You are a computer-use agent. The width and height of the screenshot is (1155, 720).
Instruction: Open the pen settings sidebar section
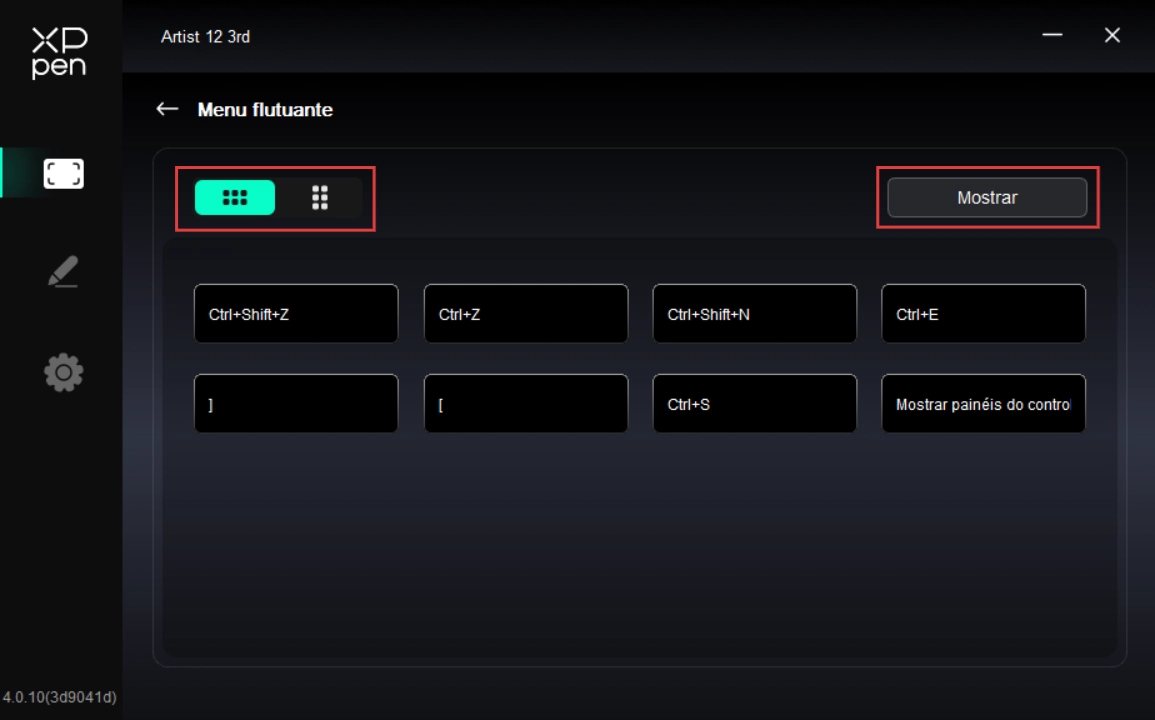[63, 272]
